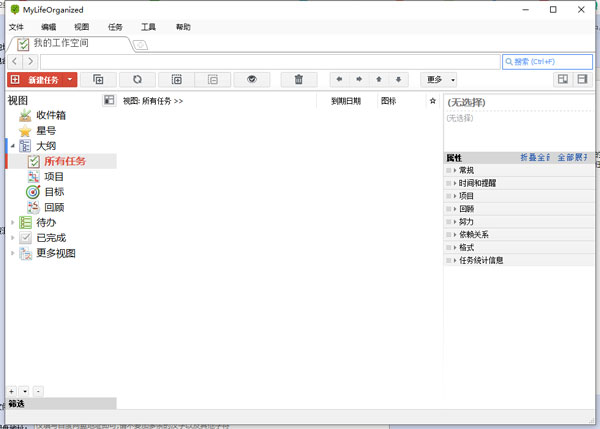Open the small dropdown beside plus button
600x429 pixels.
25,391
